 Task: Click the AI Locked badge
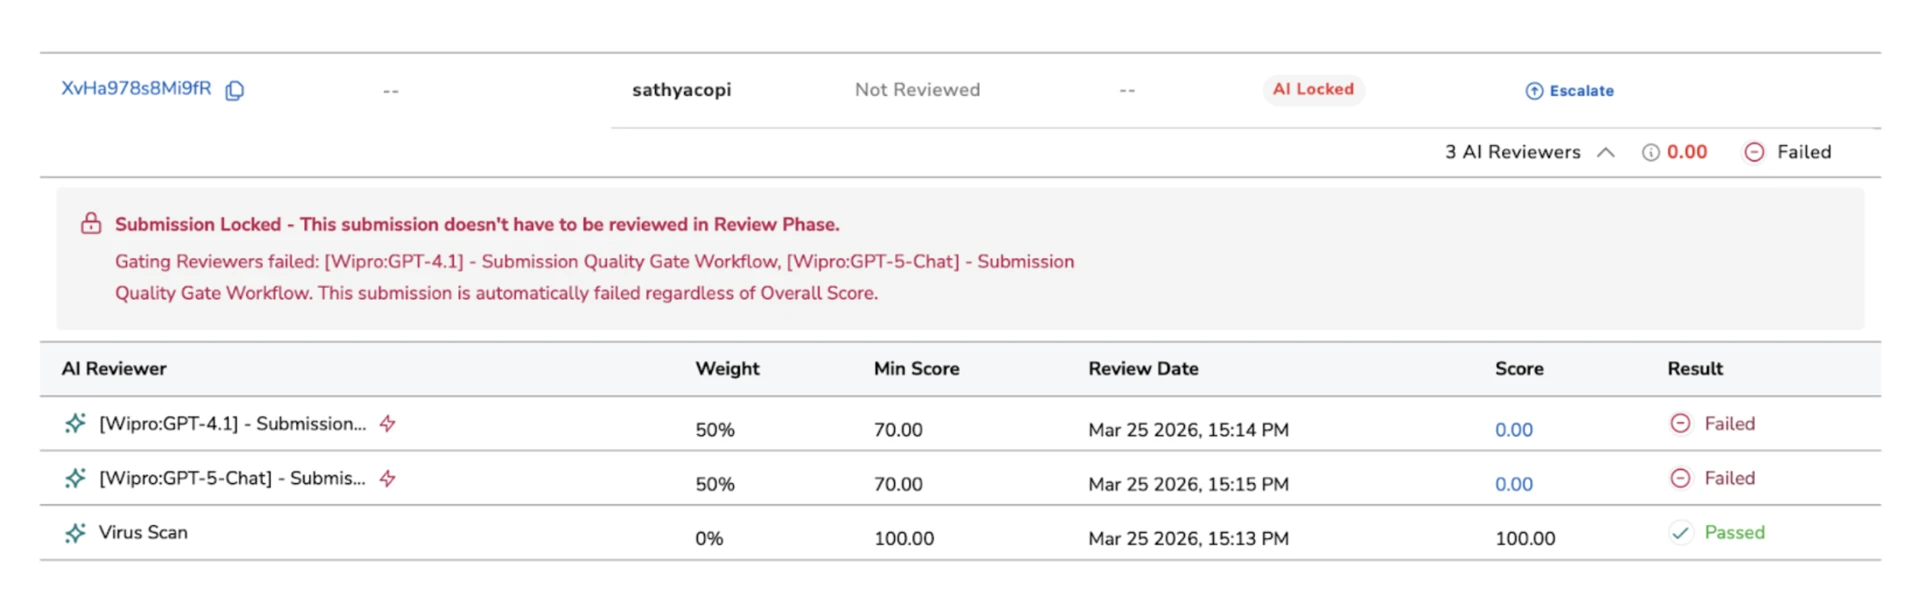[x=1313, y=89]
